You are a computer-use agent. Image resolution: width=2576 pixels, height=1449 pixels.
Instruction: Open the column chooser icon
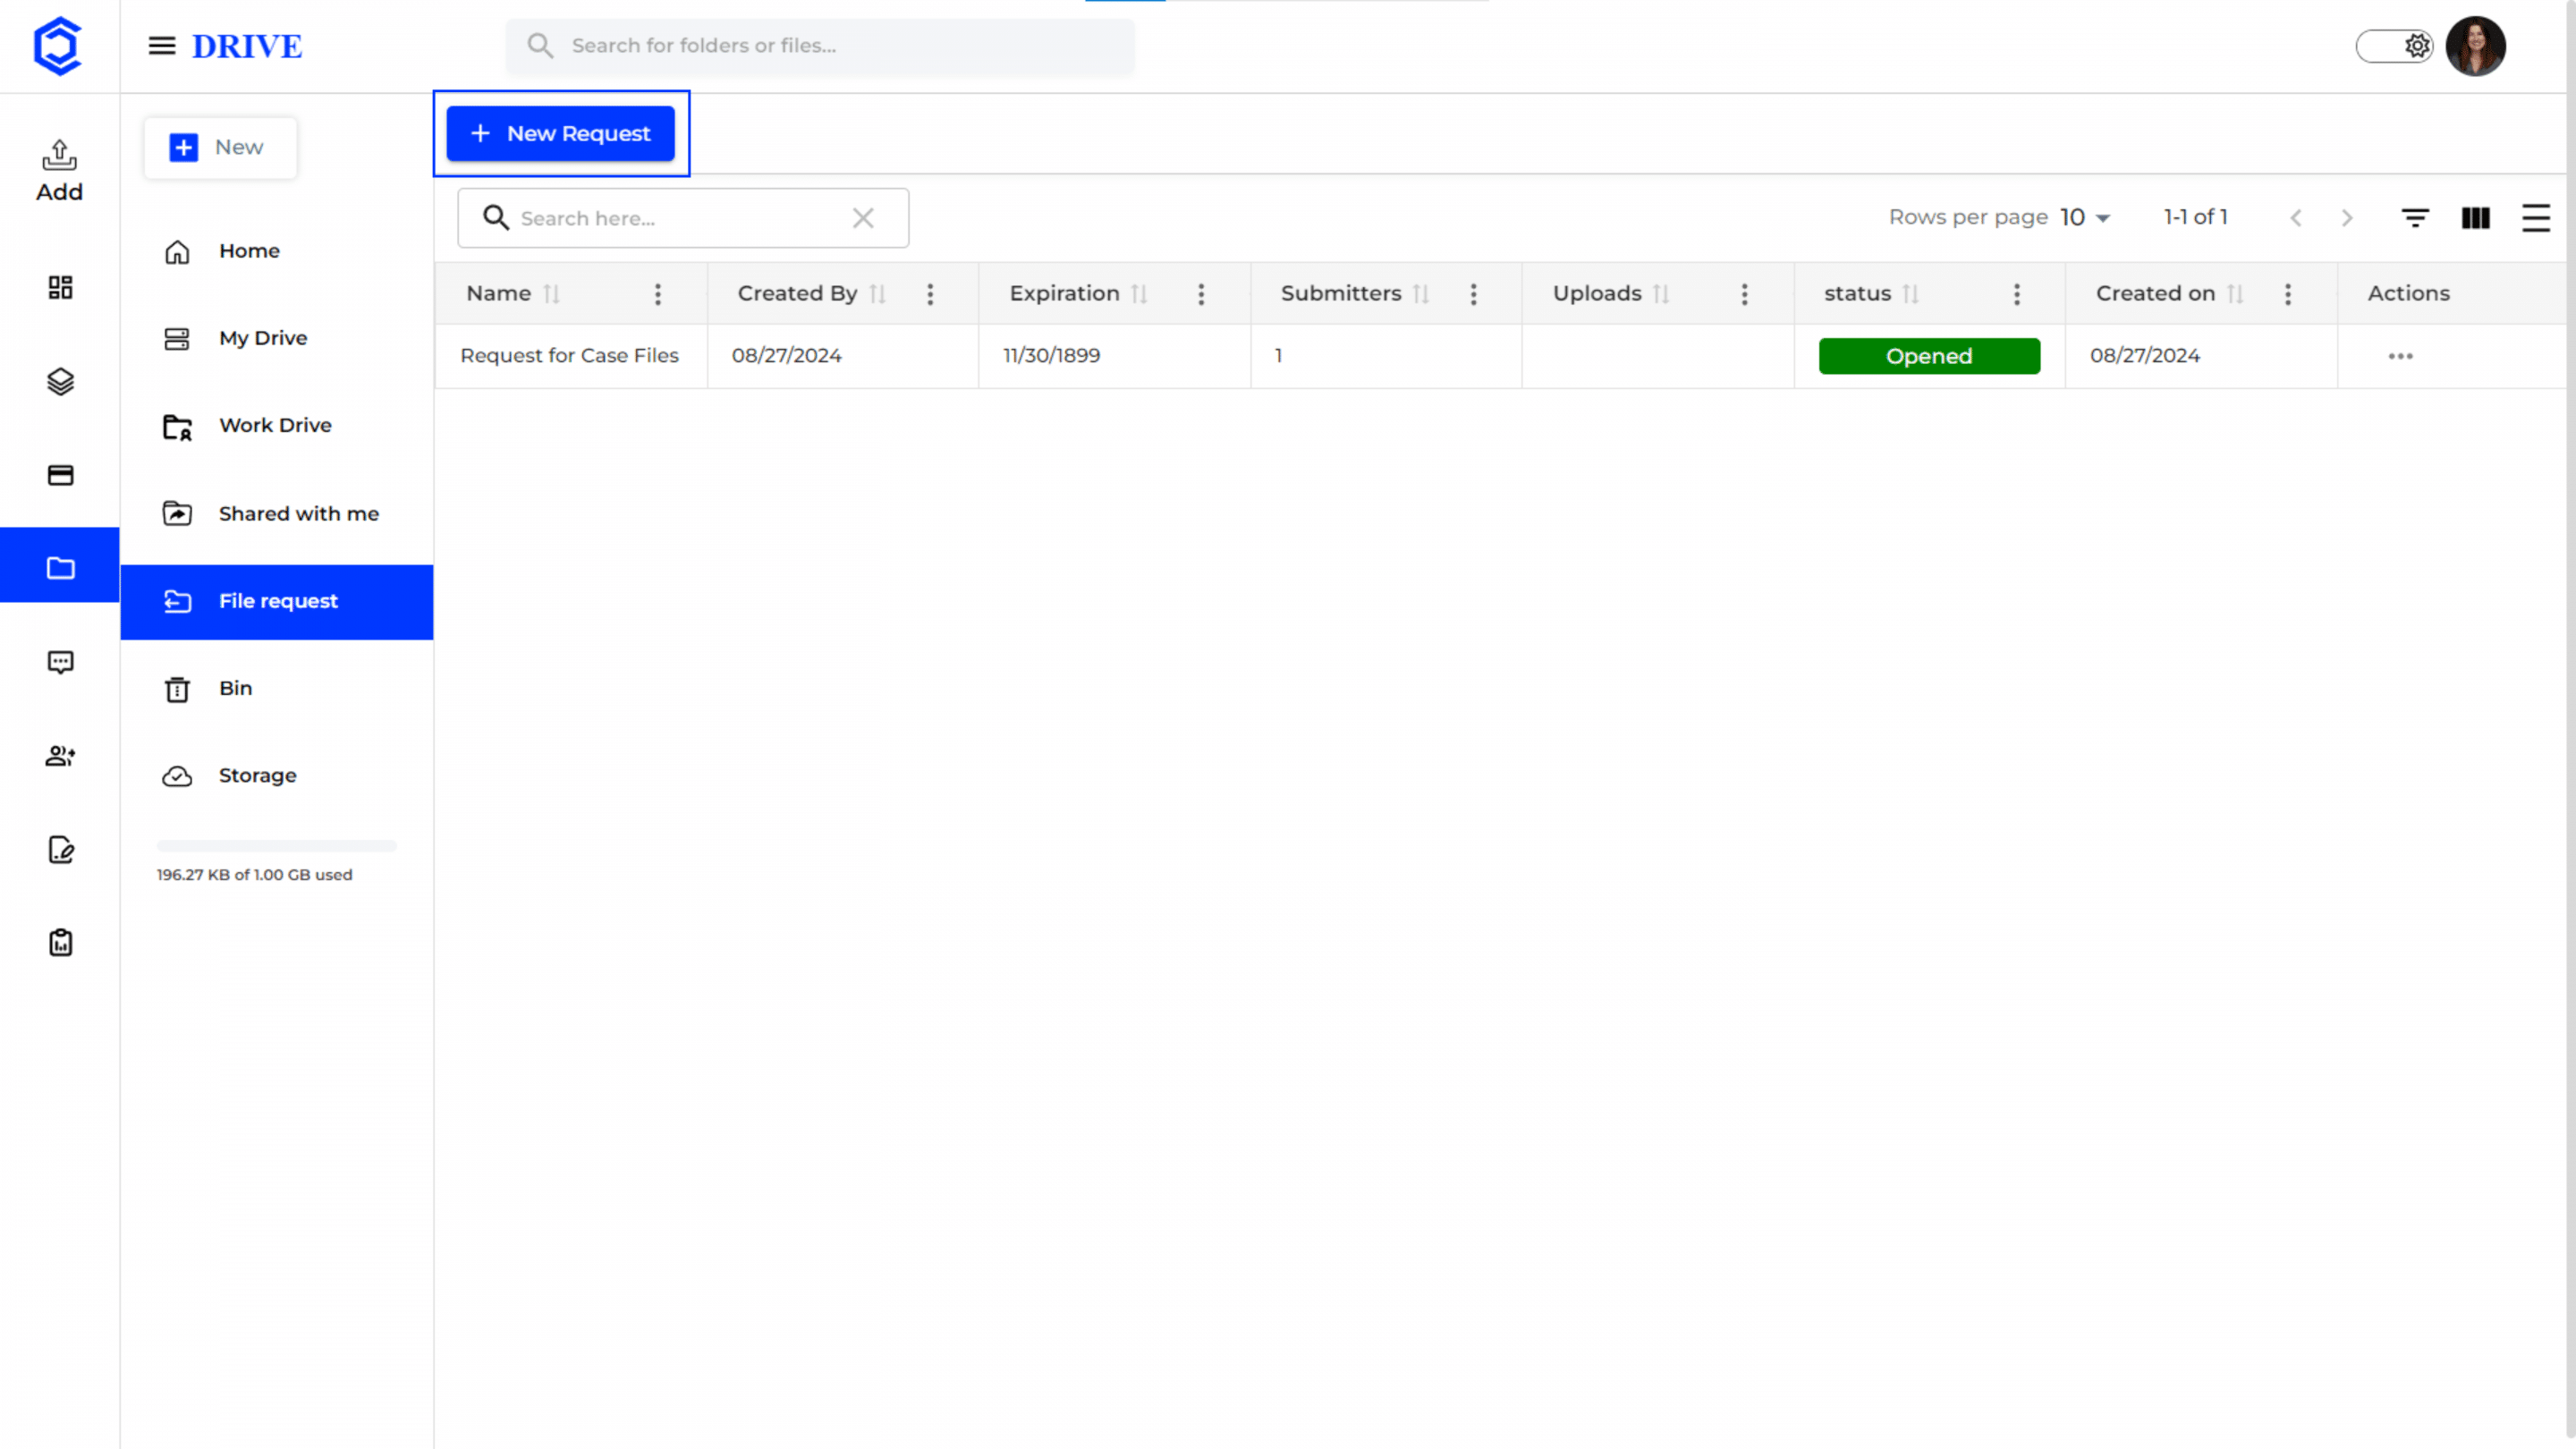(2475, 218)
